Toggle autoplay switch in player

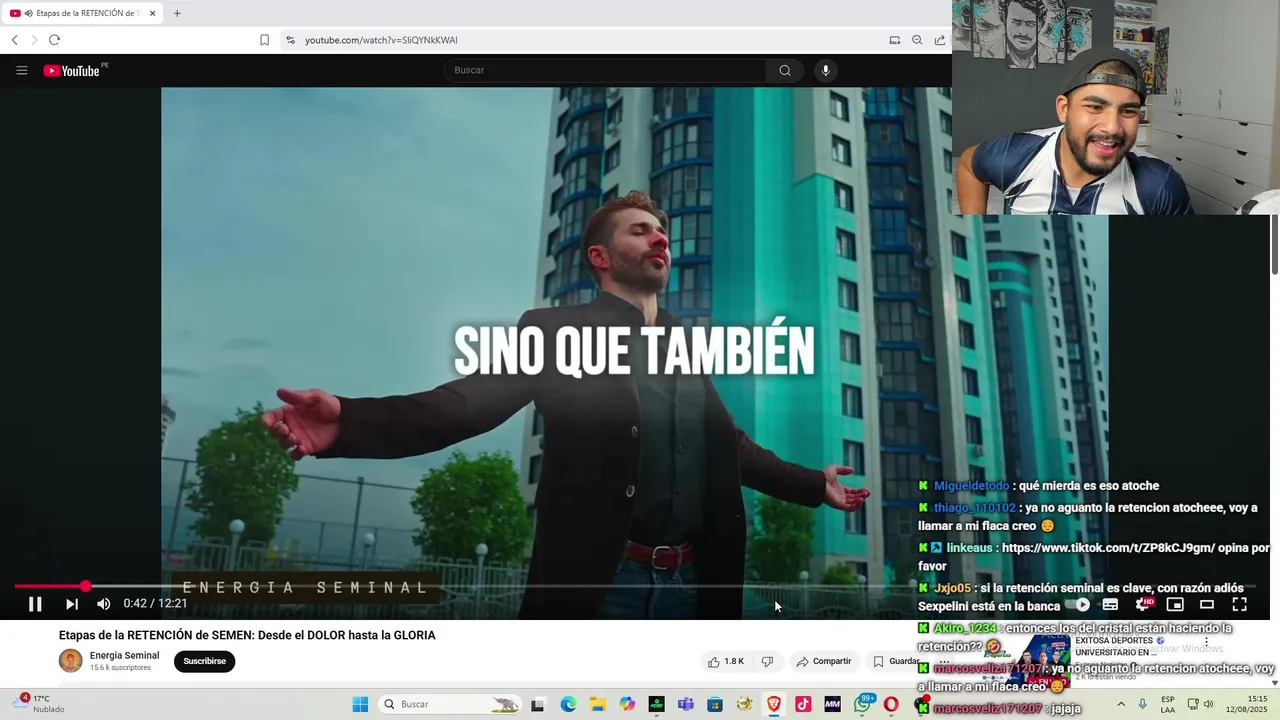point(1077,604)
